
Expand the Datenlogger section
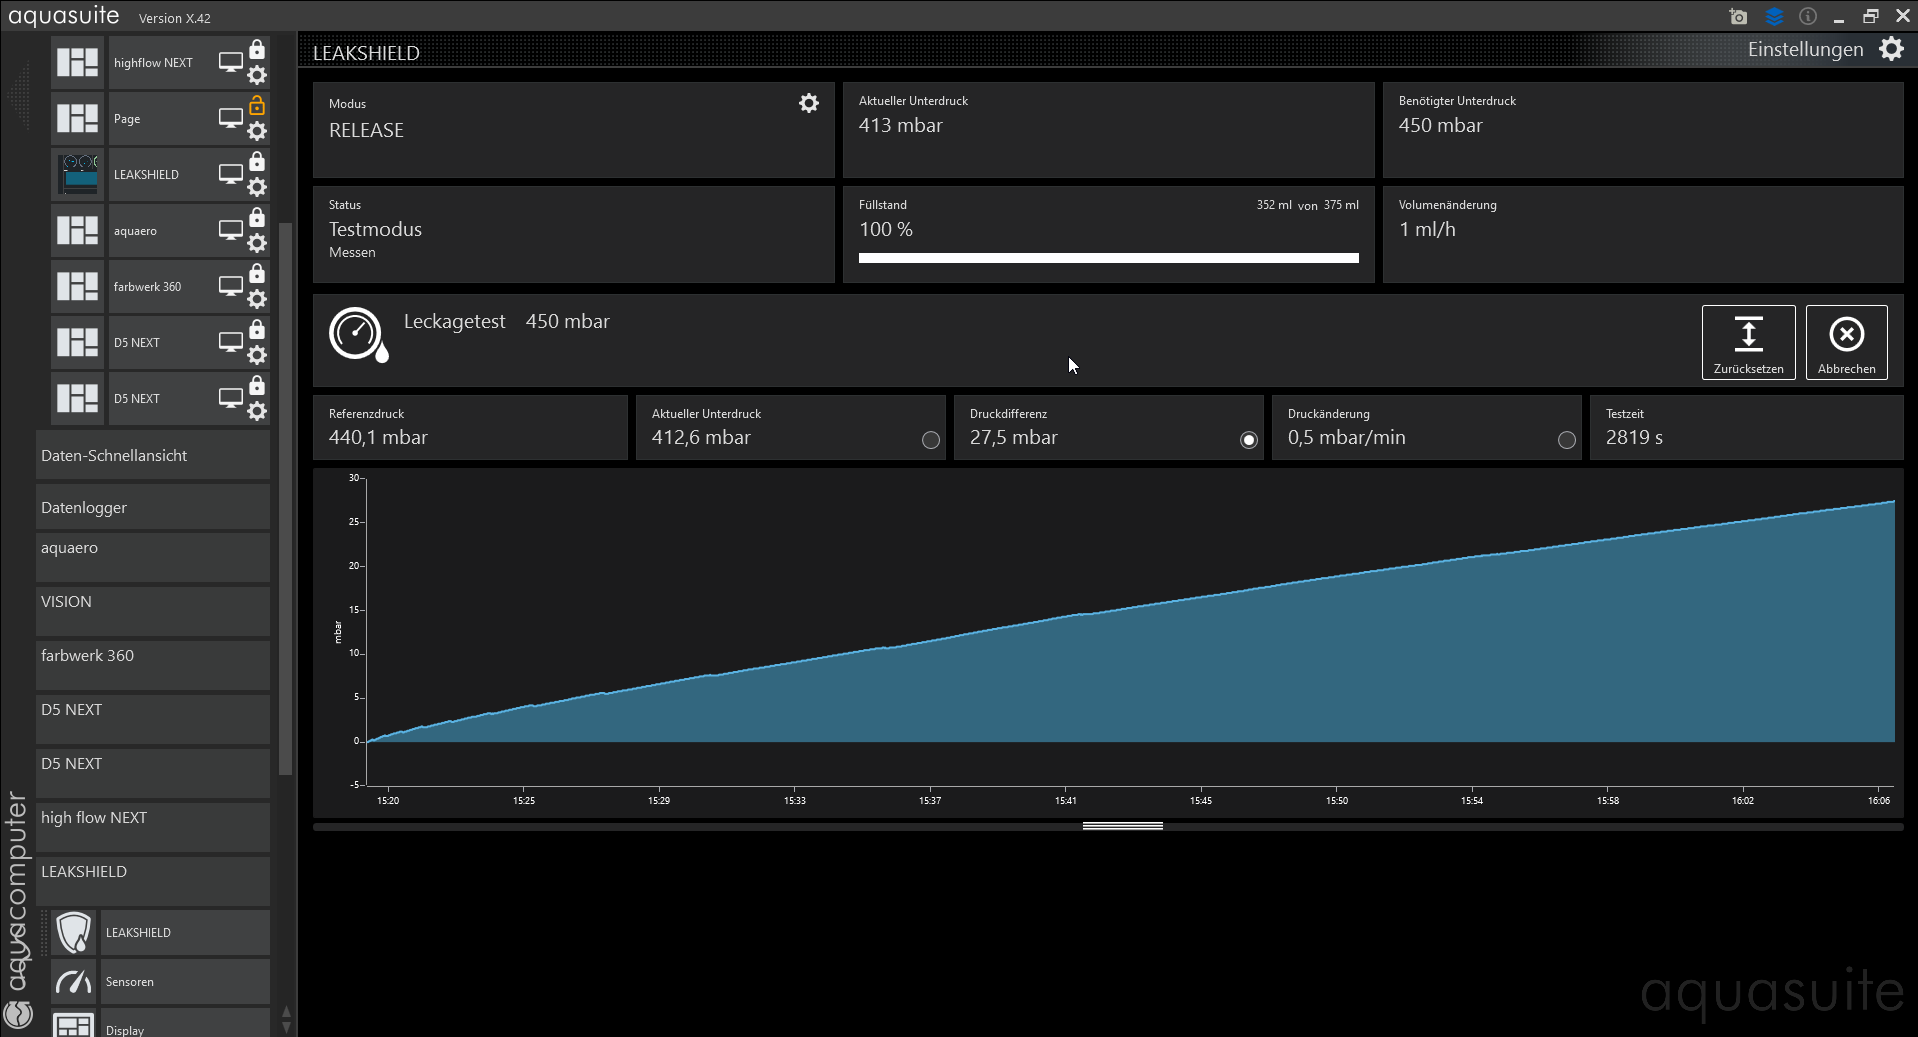pyautogui.click(x=153, y=507)
